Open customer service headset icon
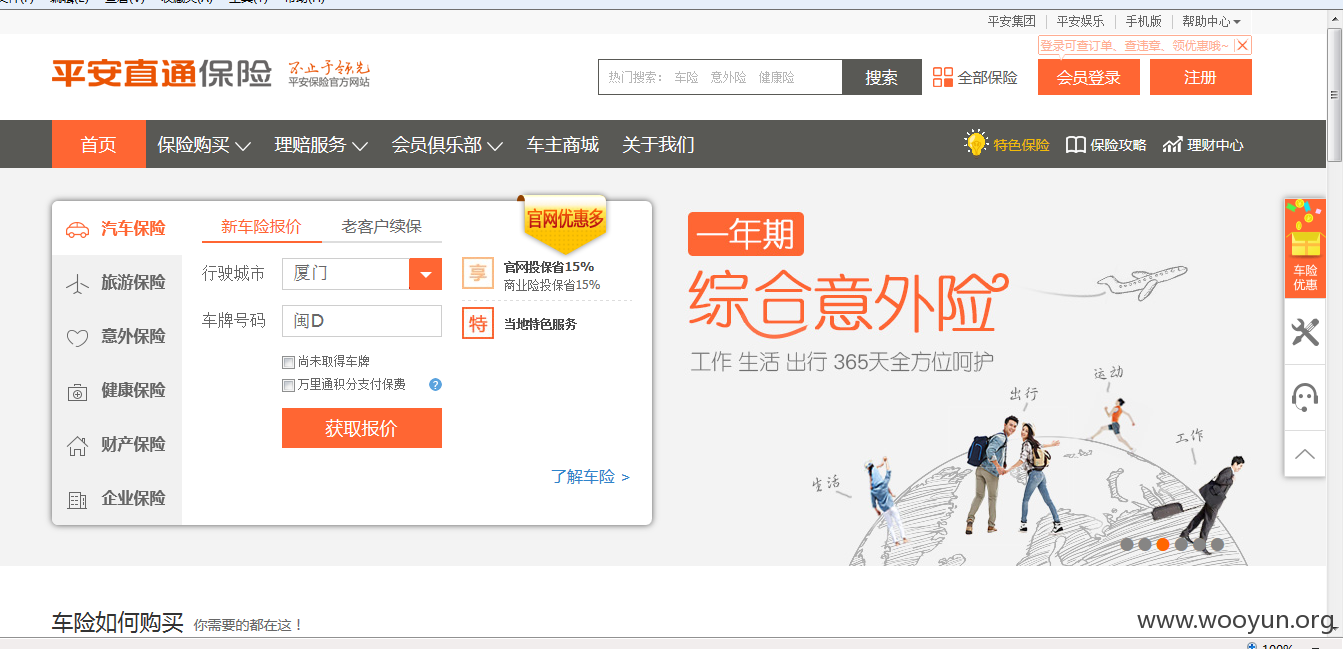 pyautogui.click(x=1305, y=397)
